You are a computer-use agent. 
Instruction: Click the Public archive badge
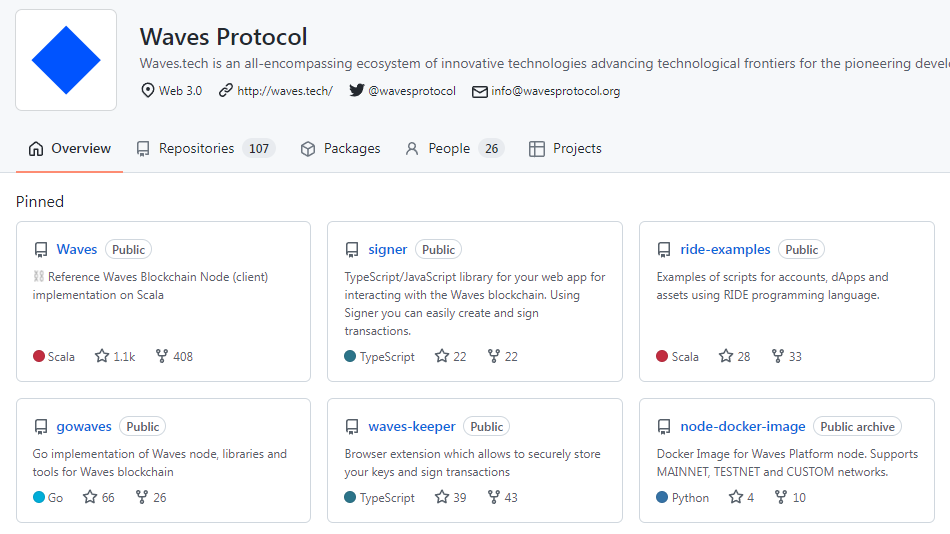[857, 426]
